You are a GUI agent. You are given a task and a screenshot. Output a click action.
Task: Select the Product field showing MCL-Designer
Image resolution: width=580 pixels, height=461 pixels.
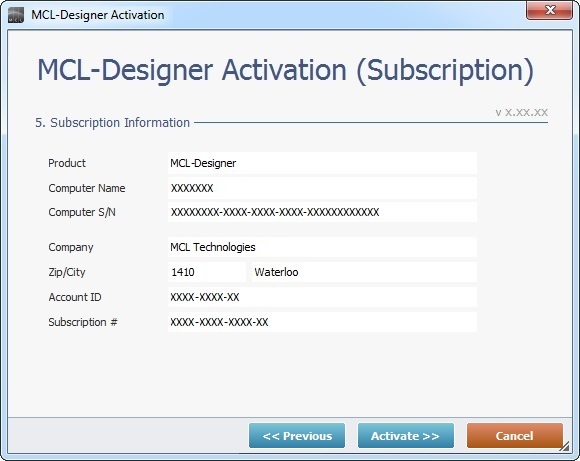coord(322,163)
